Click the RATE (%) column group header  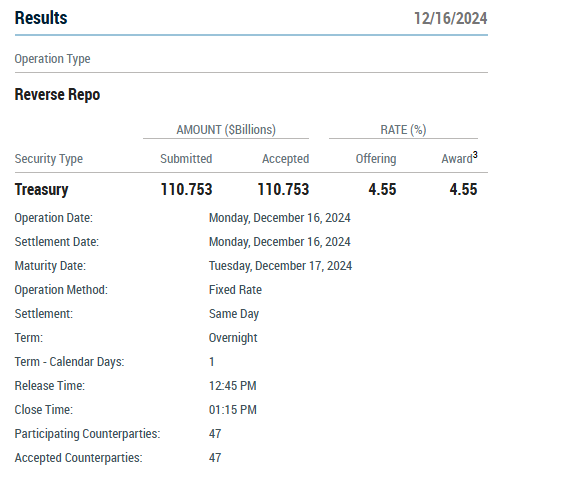(x=403, y=129)
